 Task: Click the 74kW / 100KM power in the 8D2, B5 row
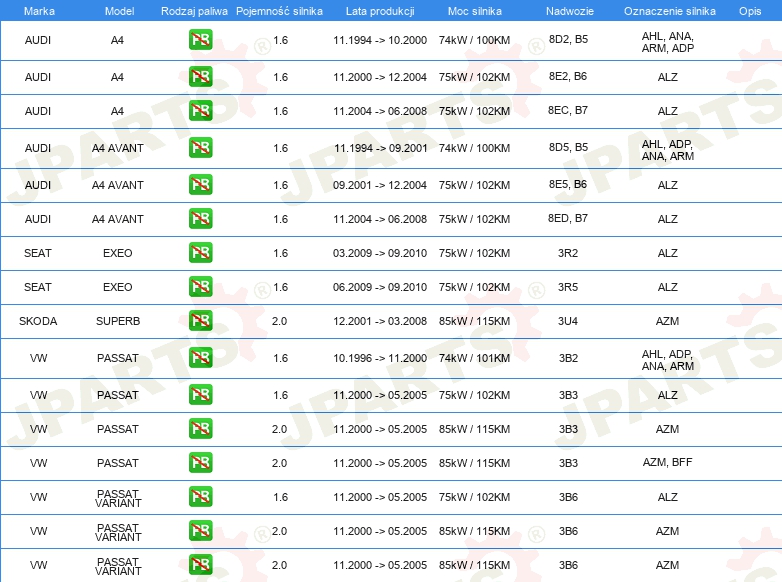tap(474, 40)
